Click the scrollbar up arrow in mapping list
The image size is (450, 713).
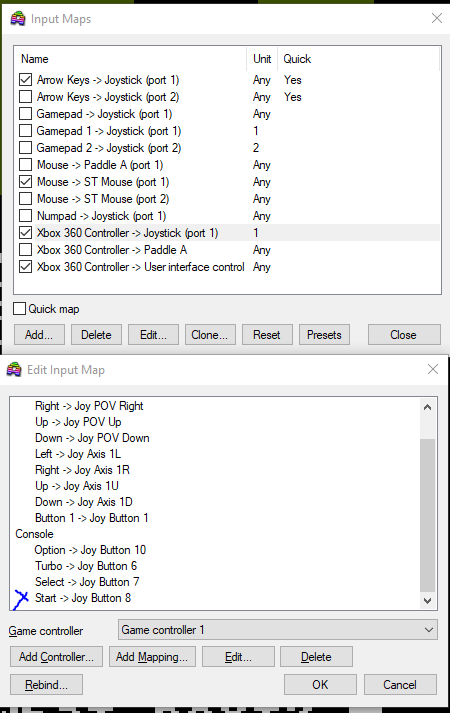427,407
